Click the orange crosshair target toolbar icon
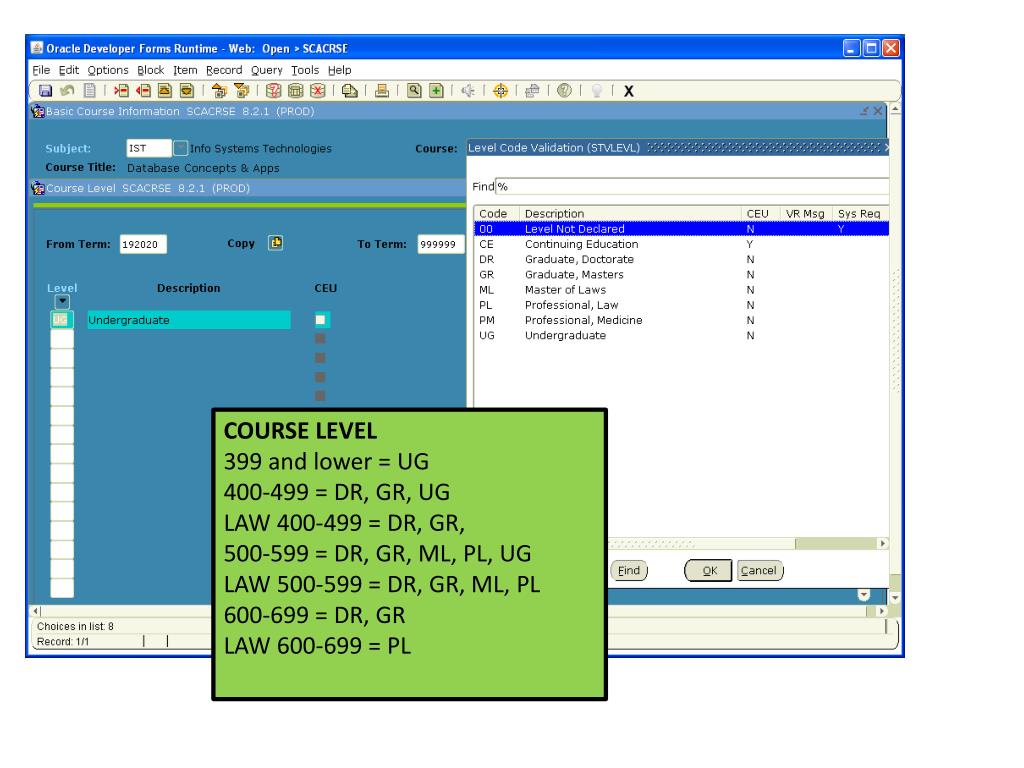 tap(500, 91)
